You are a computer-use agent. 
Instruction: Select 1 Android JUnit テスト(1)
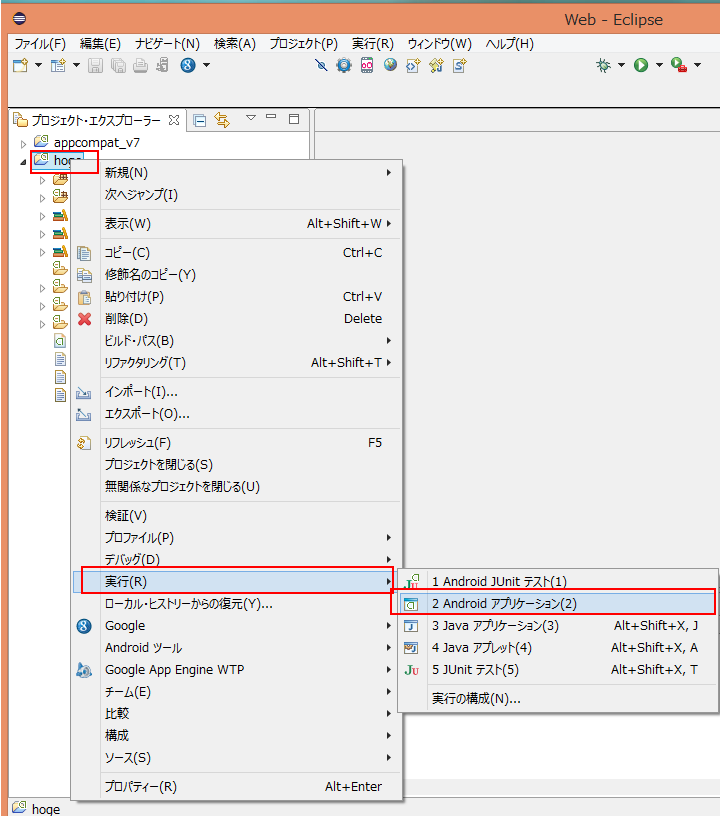pos(558,581)
